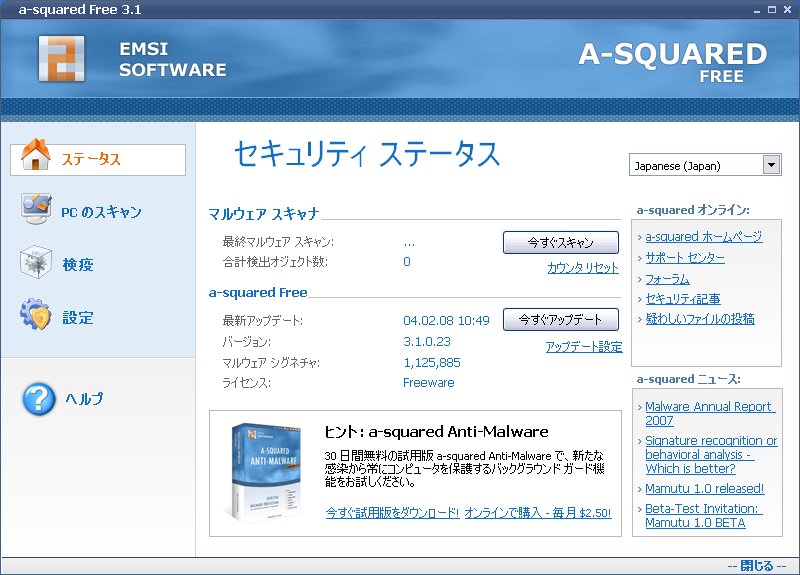800x575 pixels.
Task: Open the サポート センター link
Action: 685,258
